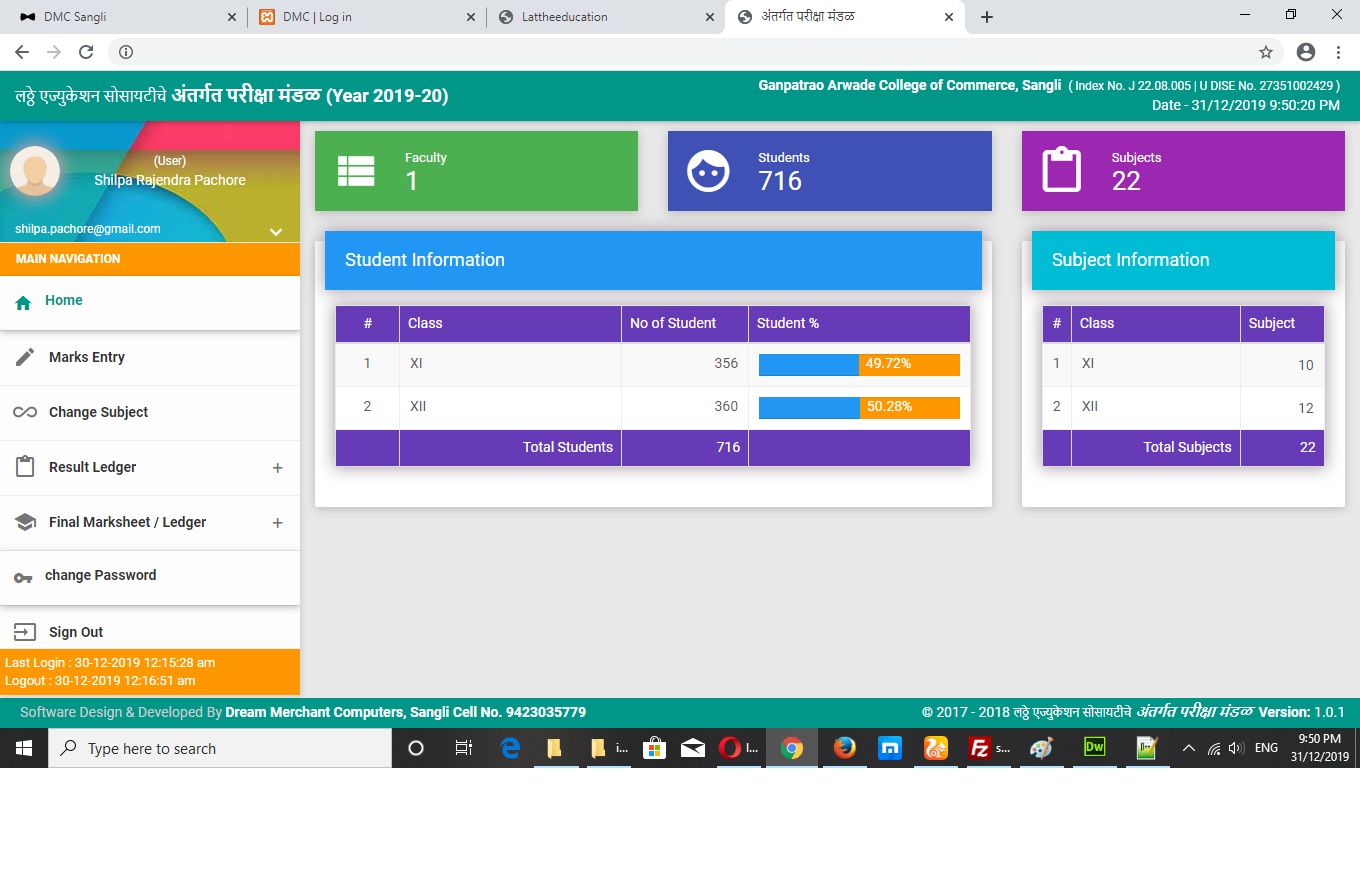The height and width of the screenshot is (875, 1360).
Task: Click the graduation cap Final Marksheet icon
Action: [25, 522]
